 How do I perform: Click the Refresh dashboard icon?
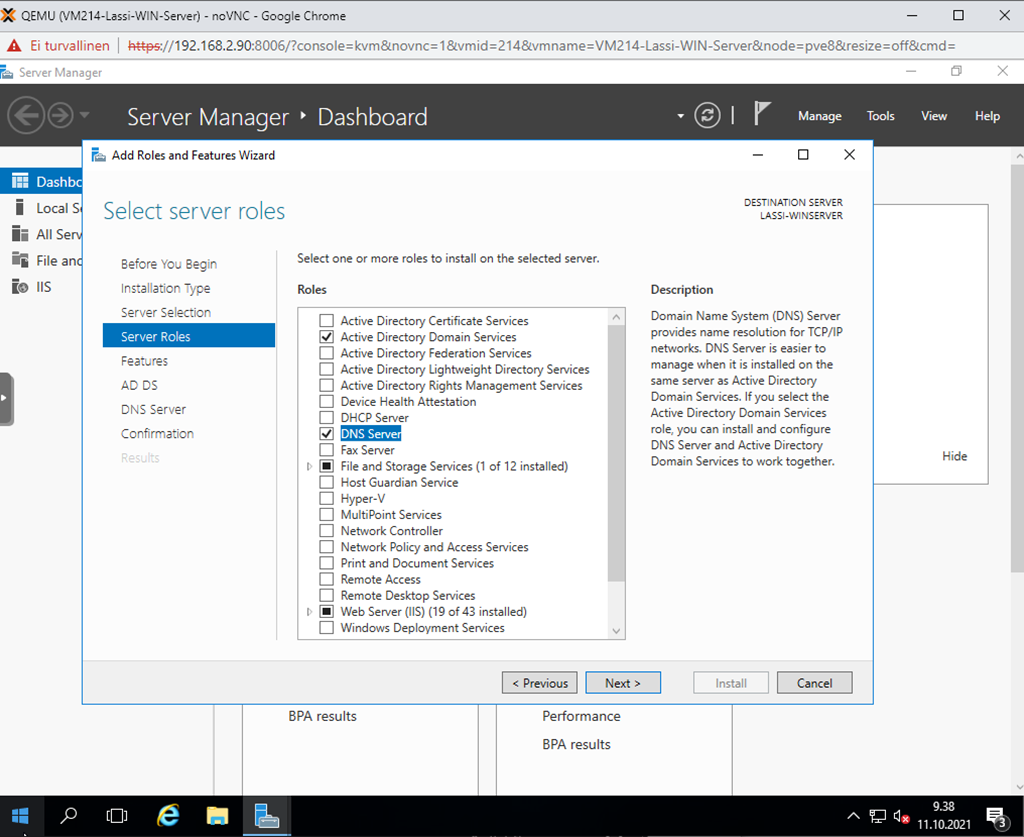pyautogui.click(x=707, y=116)
